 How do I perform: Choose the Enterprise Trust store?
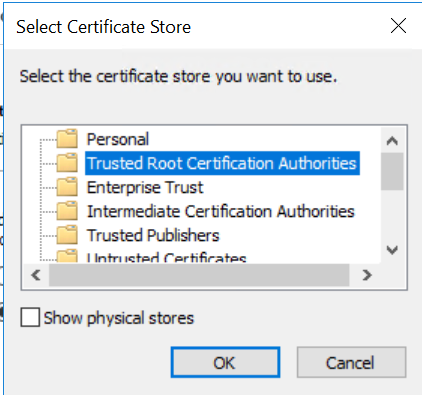click(x=145, y=187)
